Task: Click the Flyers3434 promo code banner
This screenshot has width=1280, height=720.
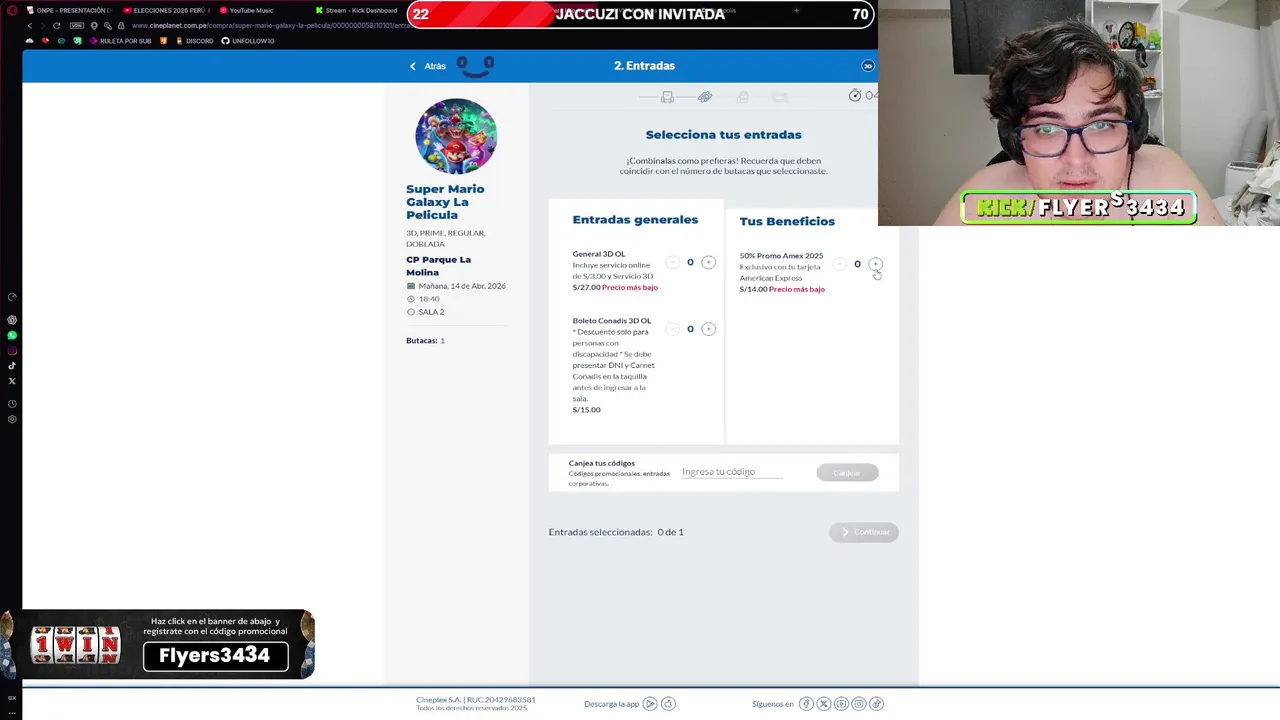Action: (215, 656)
